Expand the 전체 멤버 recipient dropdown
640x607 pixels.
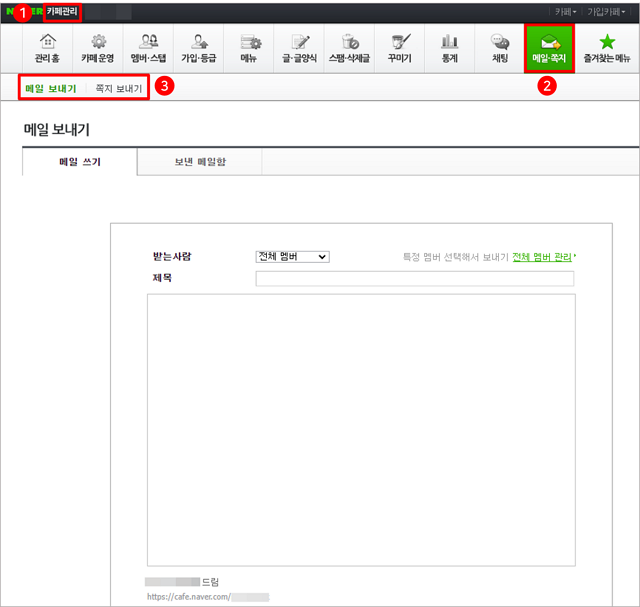coord(292,257)
